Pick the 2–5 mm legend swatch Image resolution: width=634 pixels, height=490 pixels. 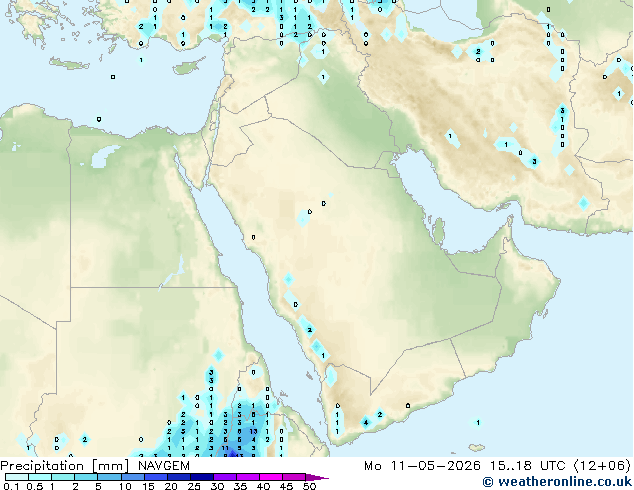pyautogui.click(x=86, y=477)
